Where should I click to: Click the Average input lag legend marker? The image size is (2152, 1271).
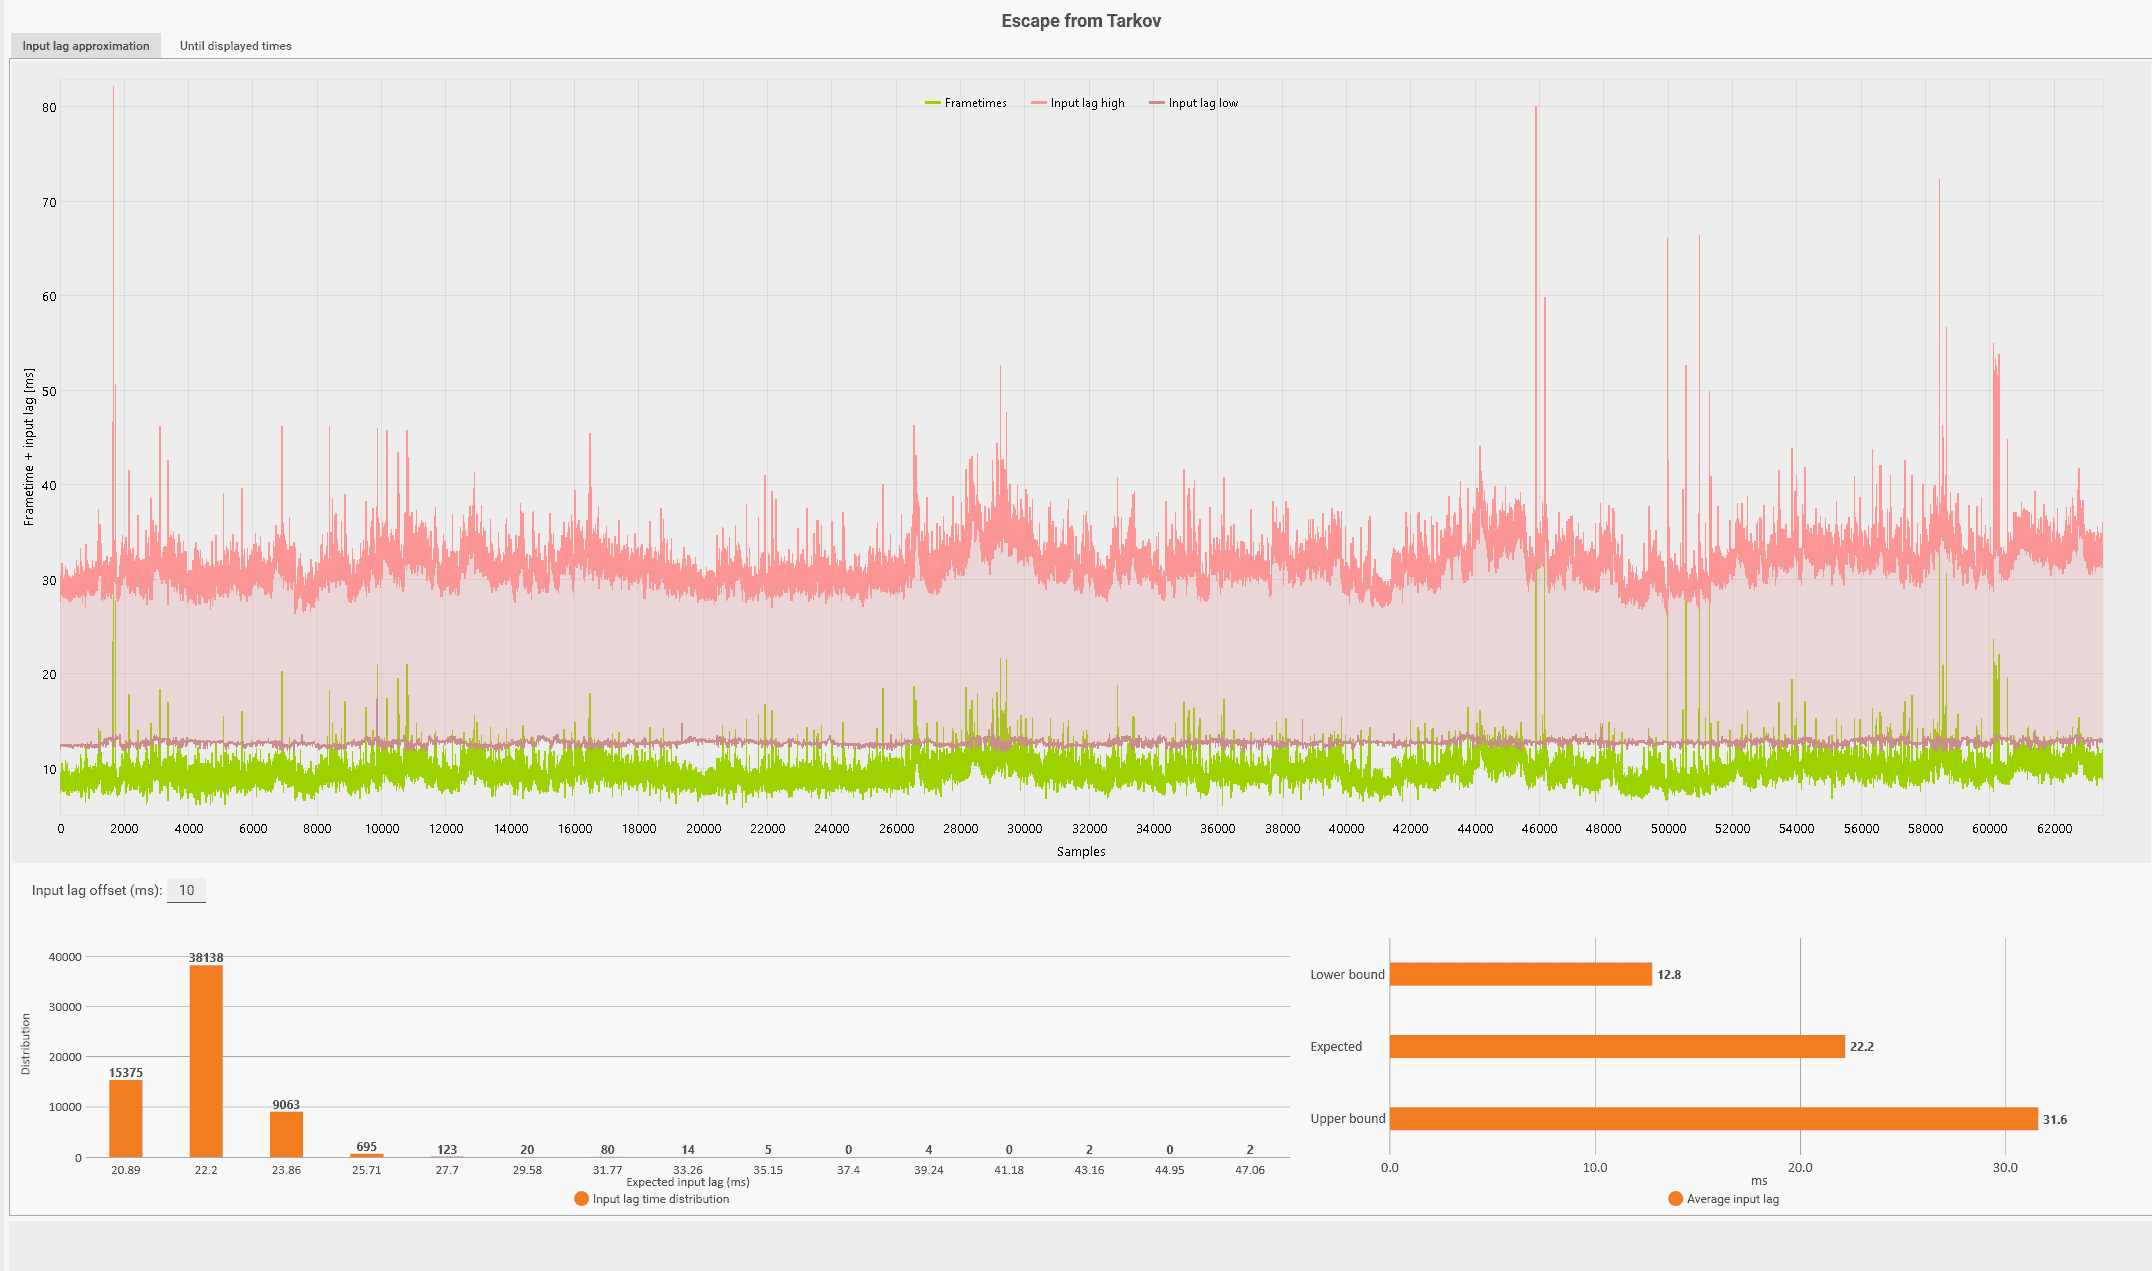(1675, 1199)
